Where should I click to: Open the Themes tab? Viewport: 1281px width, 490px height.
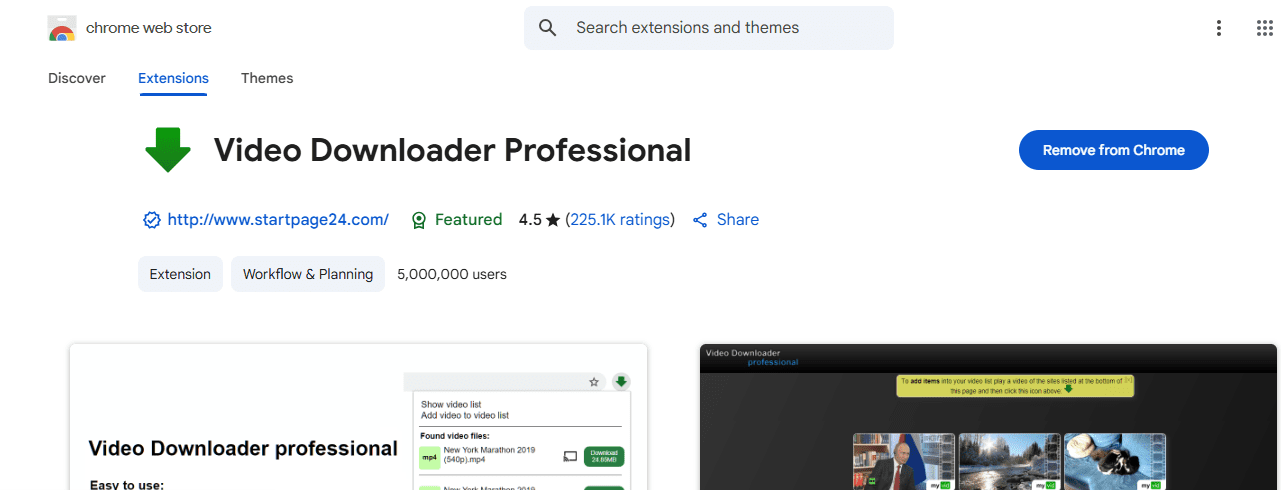[267, 78]
